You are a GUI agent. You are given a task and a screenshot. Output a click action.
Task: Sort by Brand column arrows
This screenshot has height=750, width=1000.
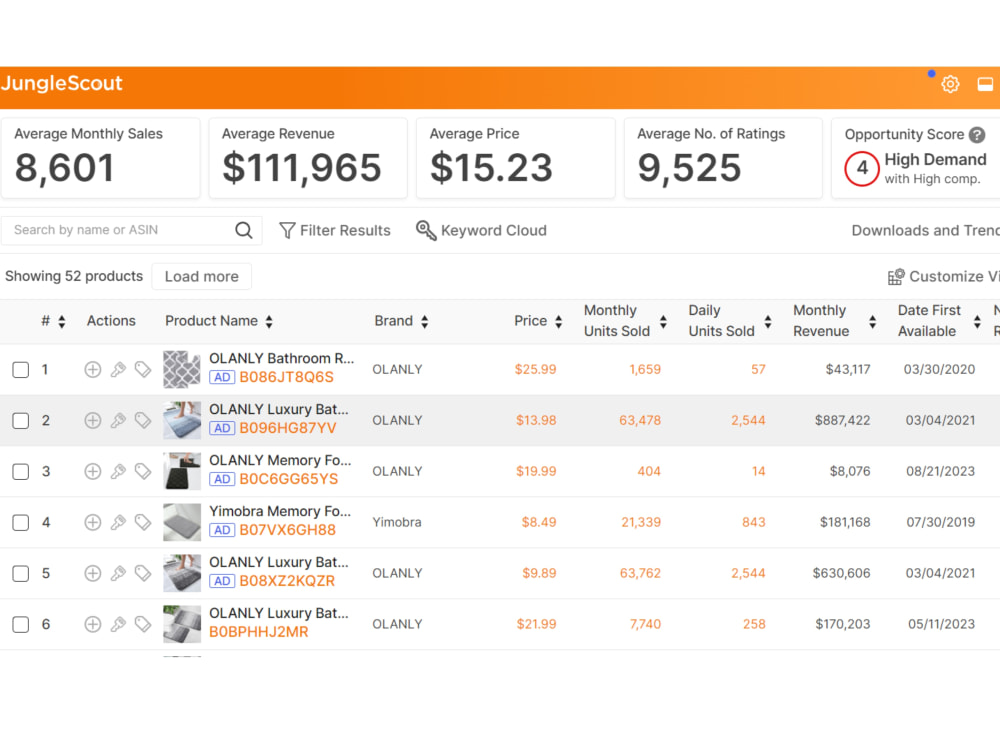coord(425,321)
